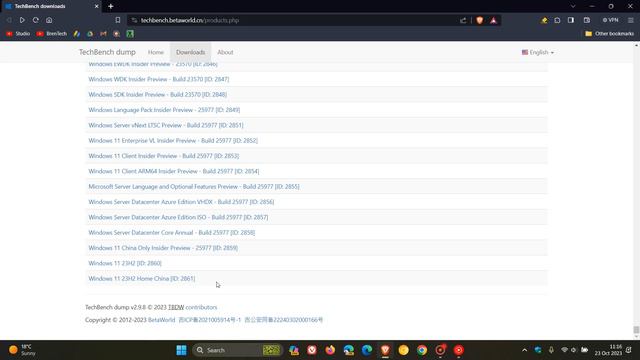
Task: Open Windows 11 China Only Insider Preview link
Action: (163, 248)
